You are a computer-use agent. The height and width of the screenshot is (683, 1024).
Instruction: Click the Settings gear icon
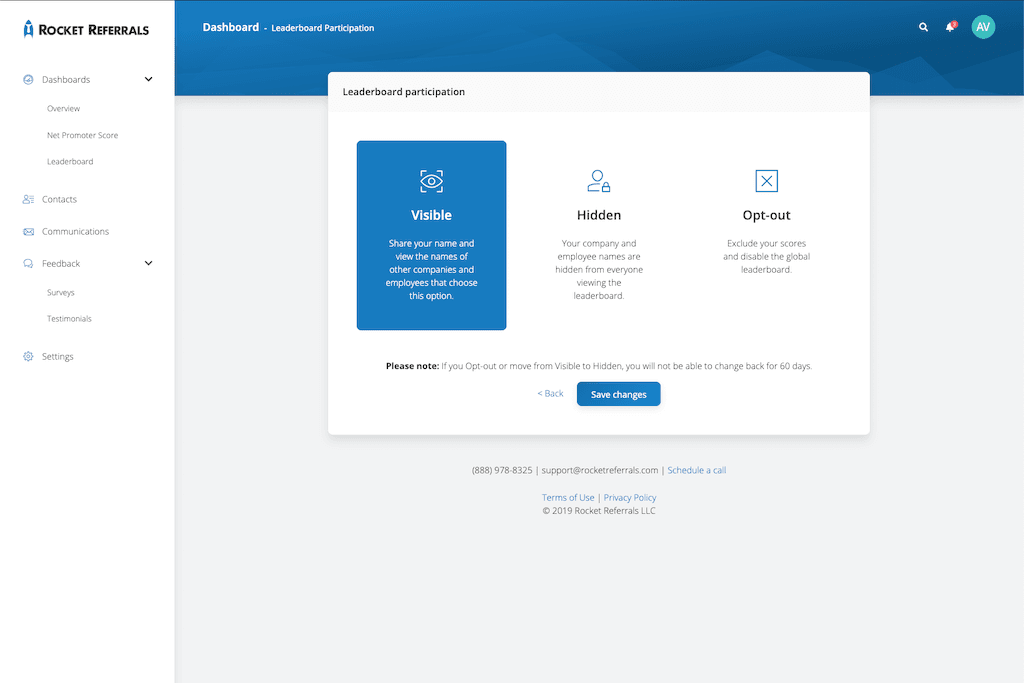point(28,357)
